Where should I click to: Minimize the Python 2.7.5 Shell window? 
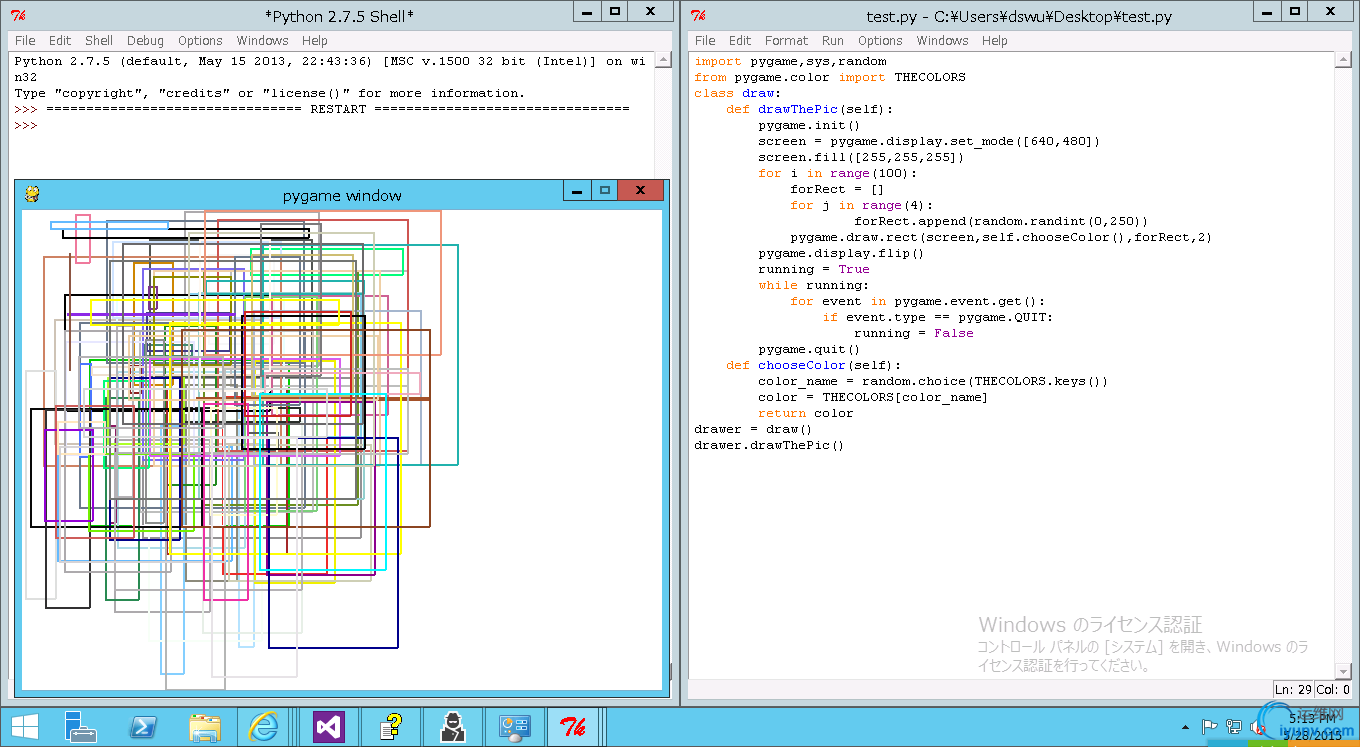[588, 12]
